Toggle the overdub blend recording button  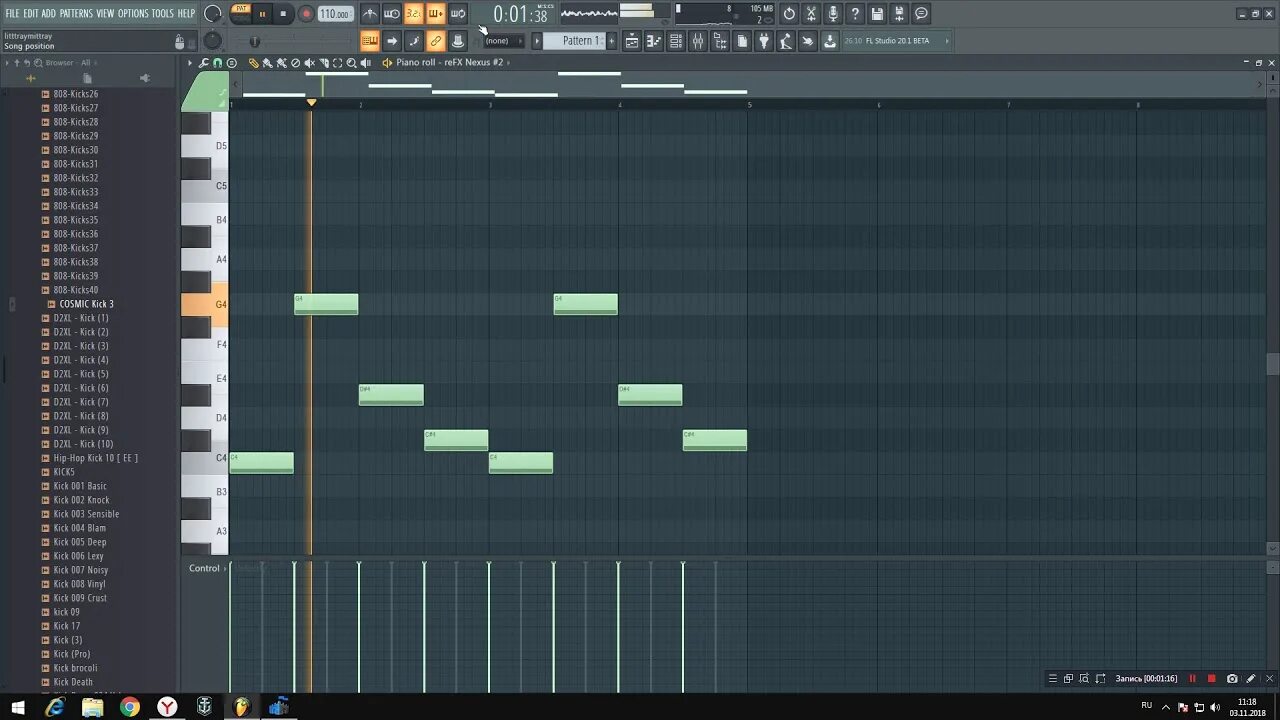[436, 14]
